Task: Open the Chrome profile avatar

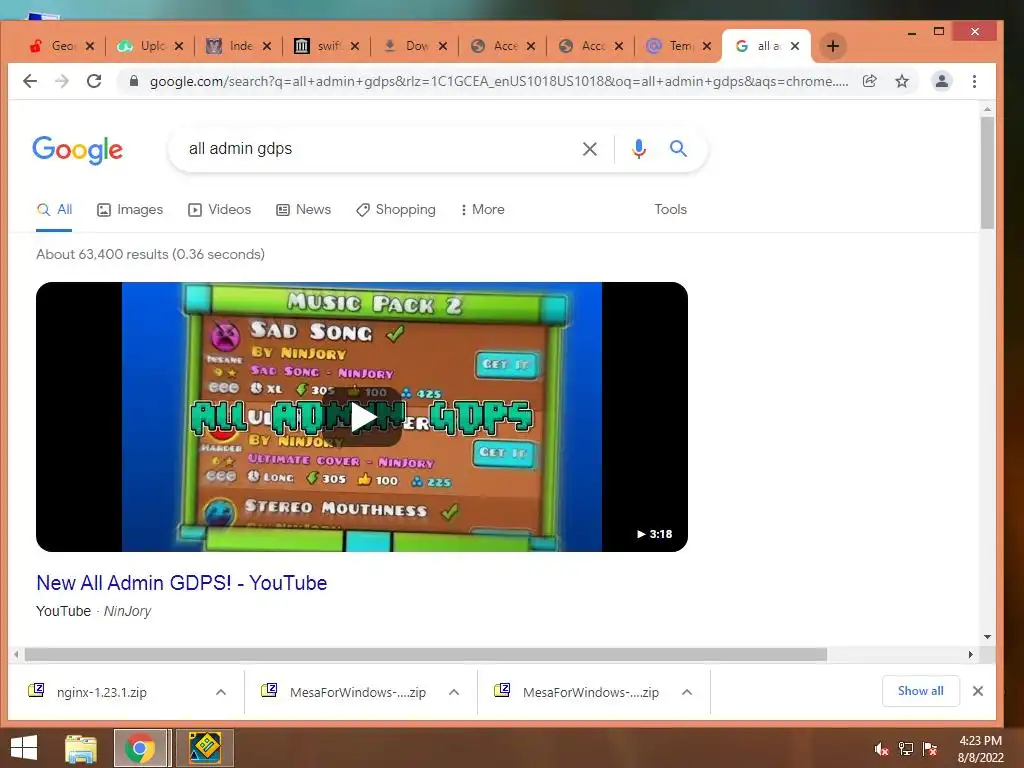Action: click(942, 81)
